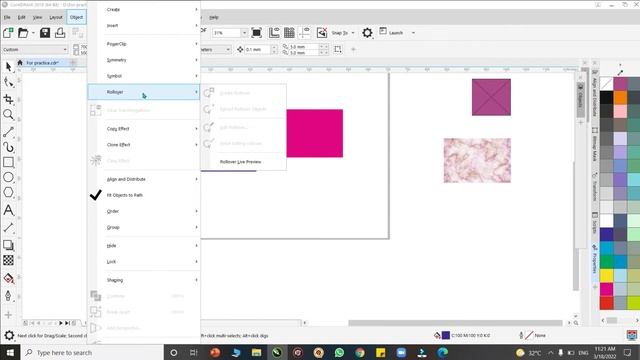
Task: Toggle Show rulers icon
Action: pyautogui.click(x=274, y=33)
